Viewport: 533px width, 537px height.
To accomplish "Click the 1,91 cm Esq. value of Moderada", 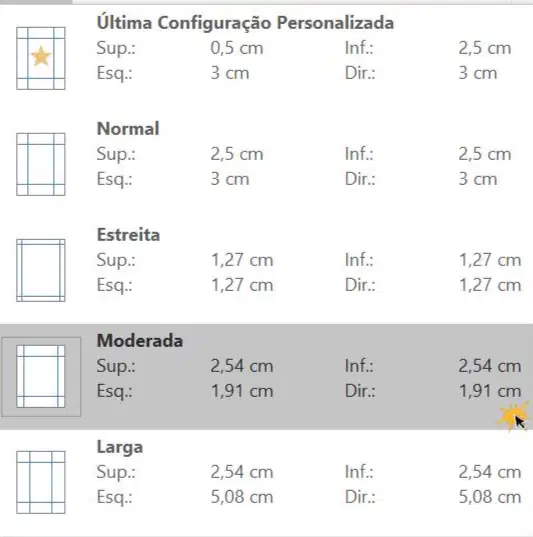I will click(x=242, y=391).
